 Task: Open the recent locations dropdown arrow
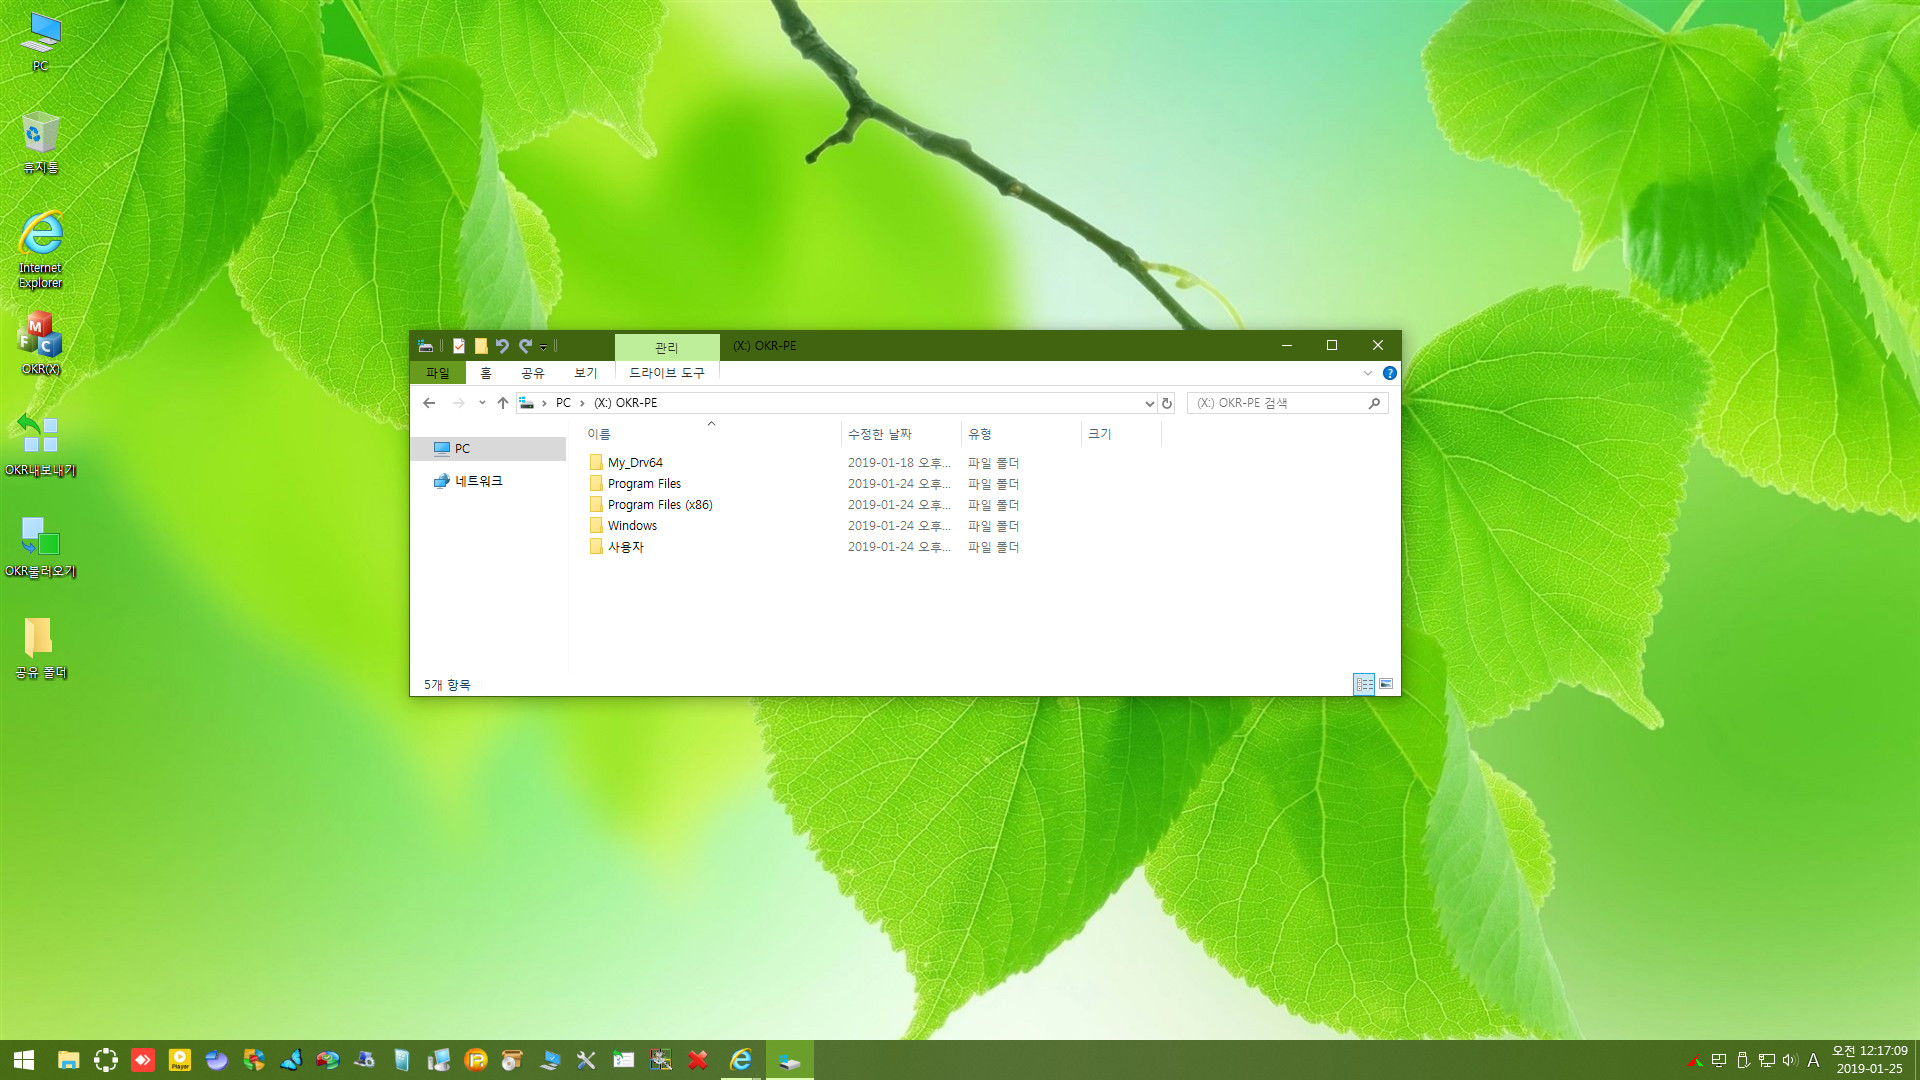click(482, 403)
